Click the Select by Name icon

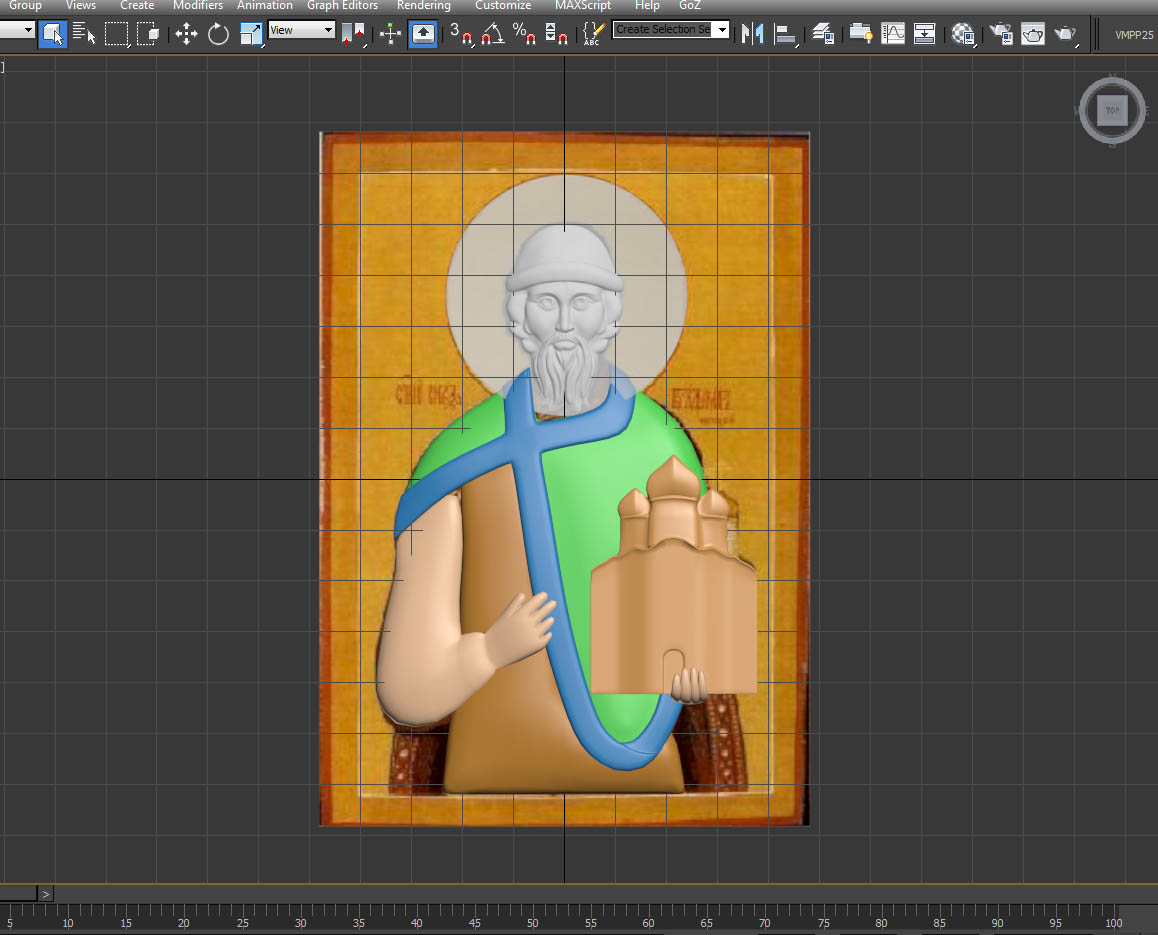[x=85, y=34]
